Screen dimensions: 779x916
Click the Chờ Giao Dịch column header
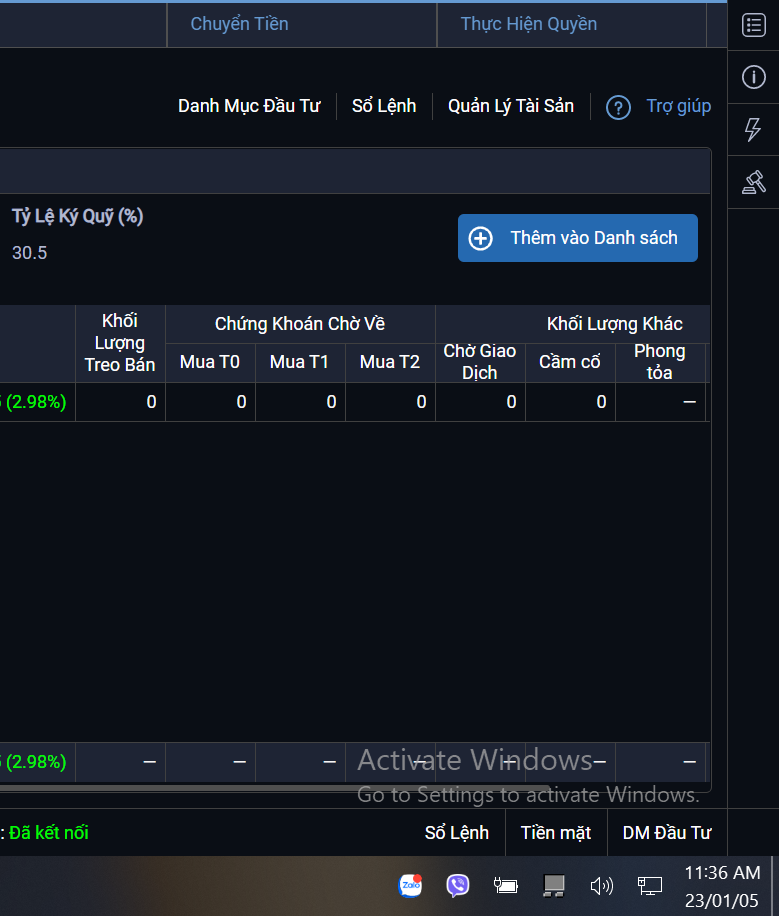click(x=480, y=362)
